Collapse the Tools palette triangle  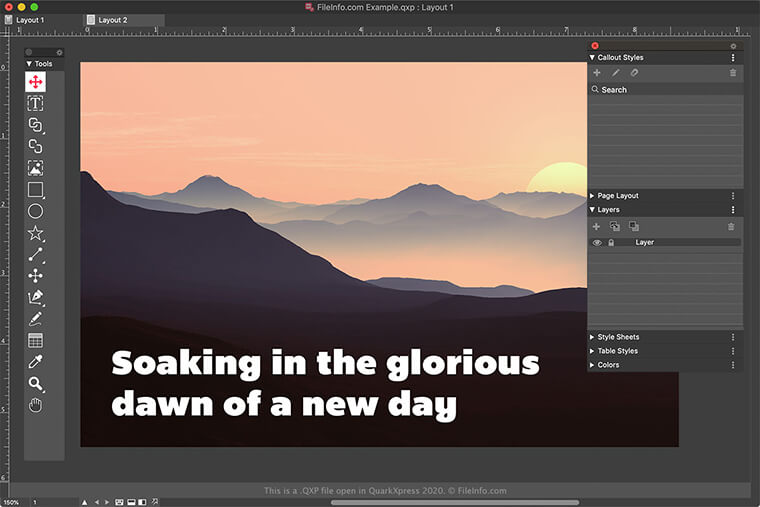click(x=29, y=64)
